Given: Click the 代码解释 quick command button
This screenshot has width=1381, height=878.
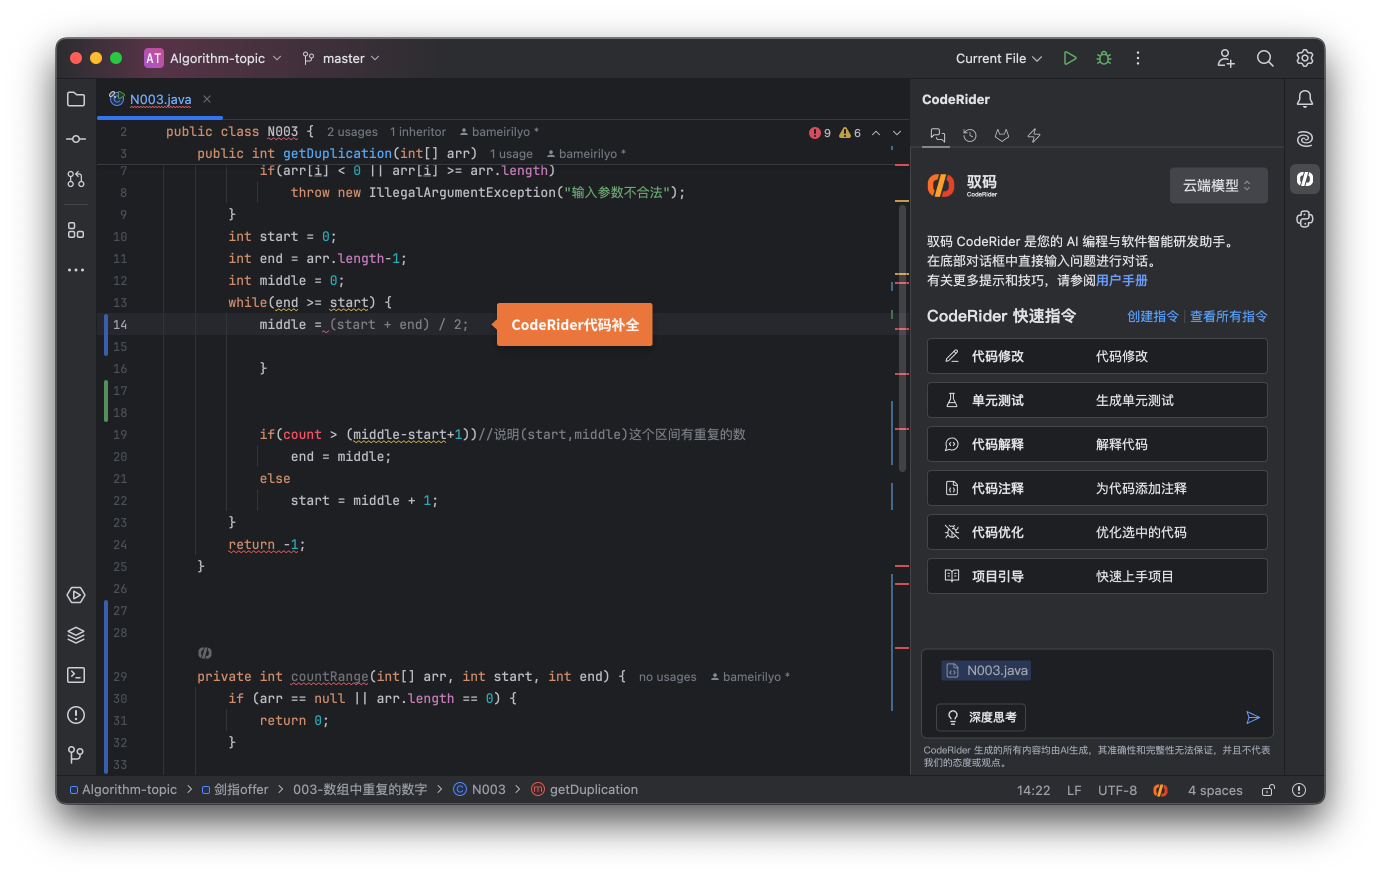Looking at the screenshot, I should 1097,444.
